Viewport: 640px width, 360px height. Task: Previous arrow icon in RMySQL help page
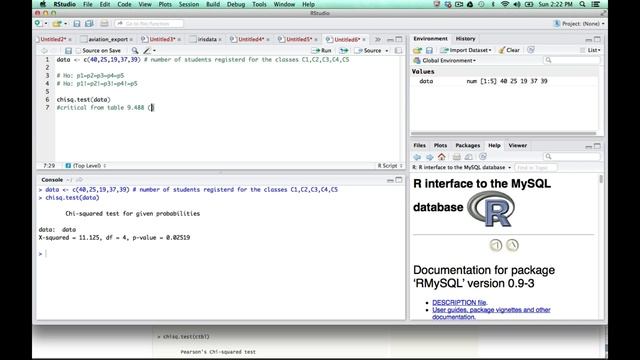496,245
